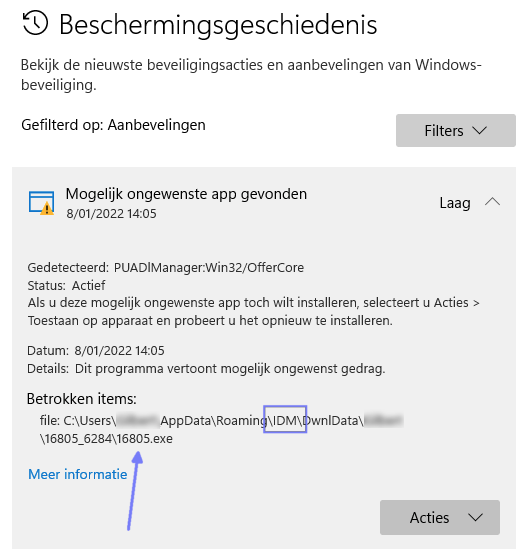Open the Filters dropdown
This screenshot has width=528, height=549.
click(x=456, y=131)
